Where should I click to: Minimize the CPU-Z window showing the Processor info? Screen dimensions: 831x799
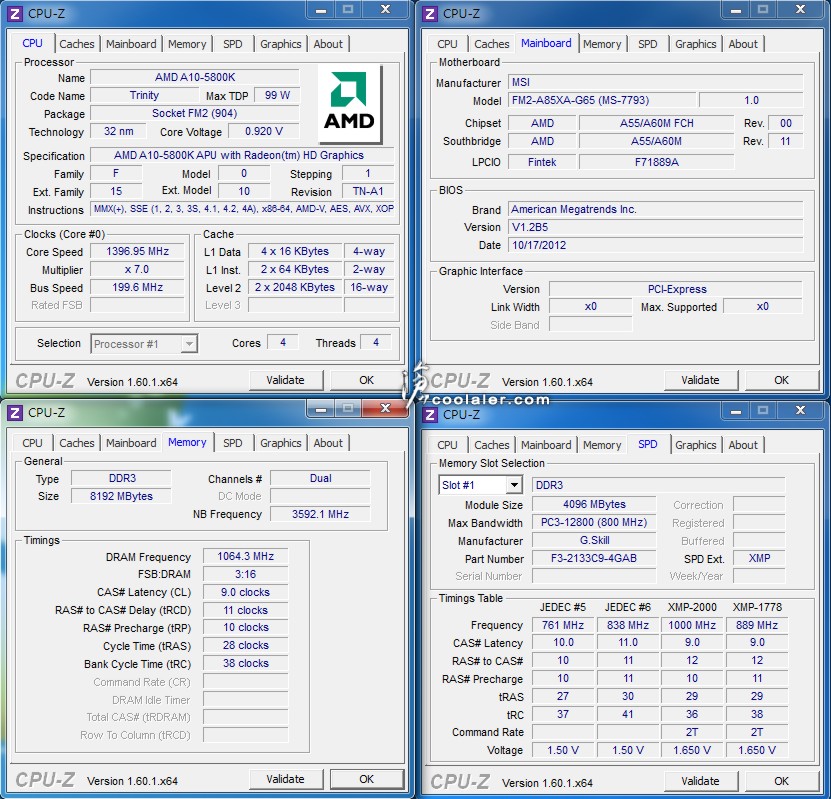point(318,10)
